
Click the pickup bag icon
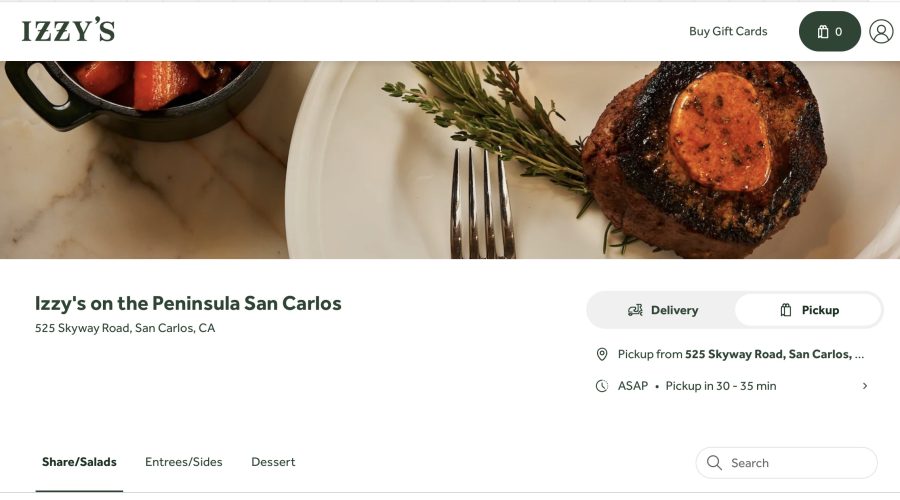point(786,310)
